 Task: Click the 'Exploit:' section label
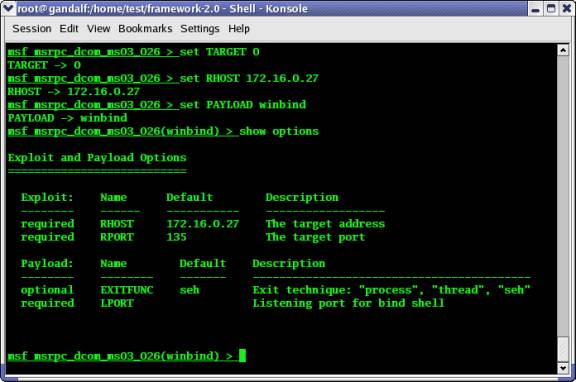pyautogui.click(x=47, y=198)
